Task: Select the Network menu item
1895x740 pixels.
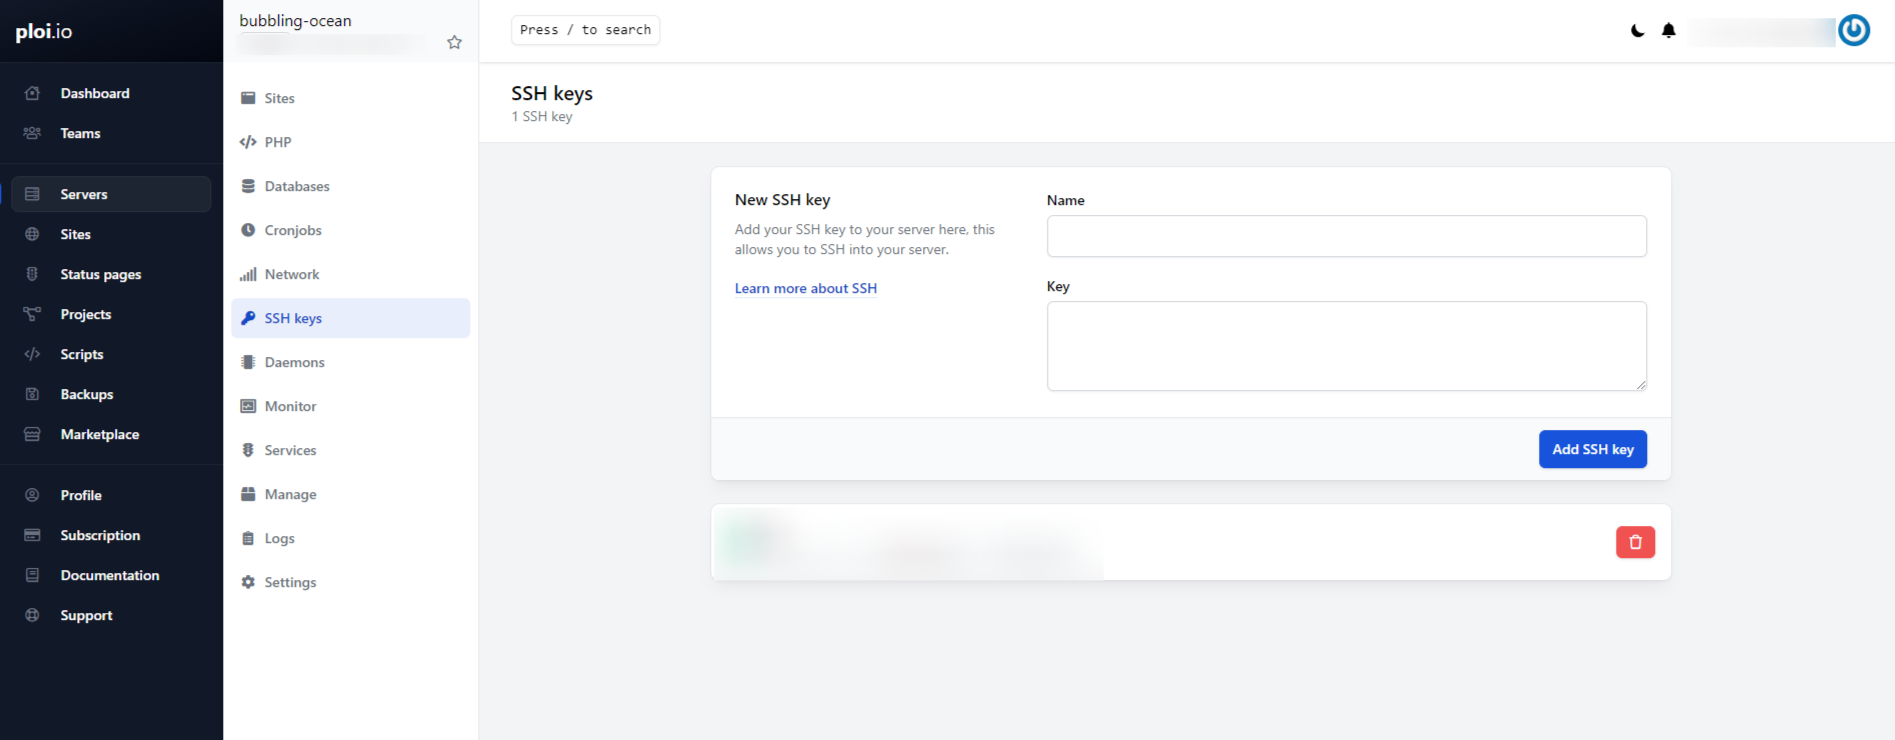Action: (291, 274)
